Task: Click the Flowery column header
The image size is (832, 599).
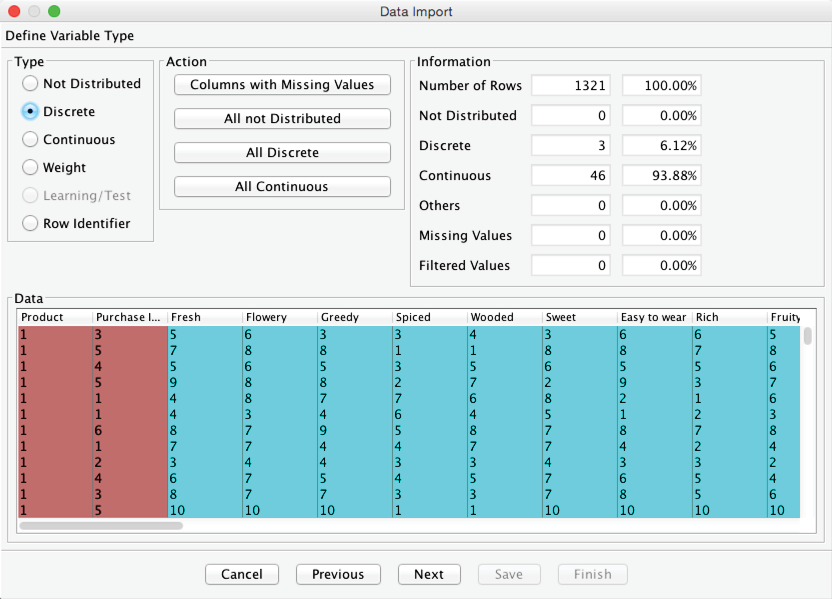Action: point(279,317)
